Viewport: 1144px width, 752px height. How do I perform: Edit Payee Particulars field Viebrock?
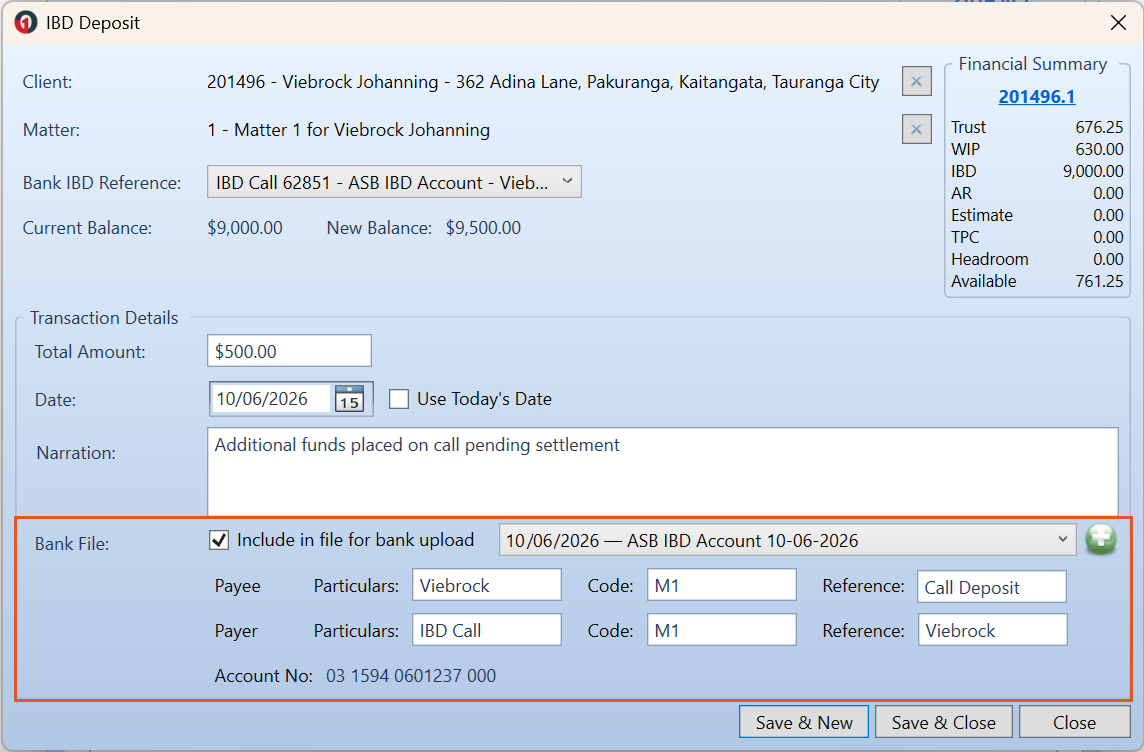(487, 585)
